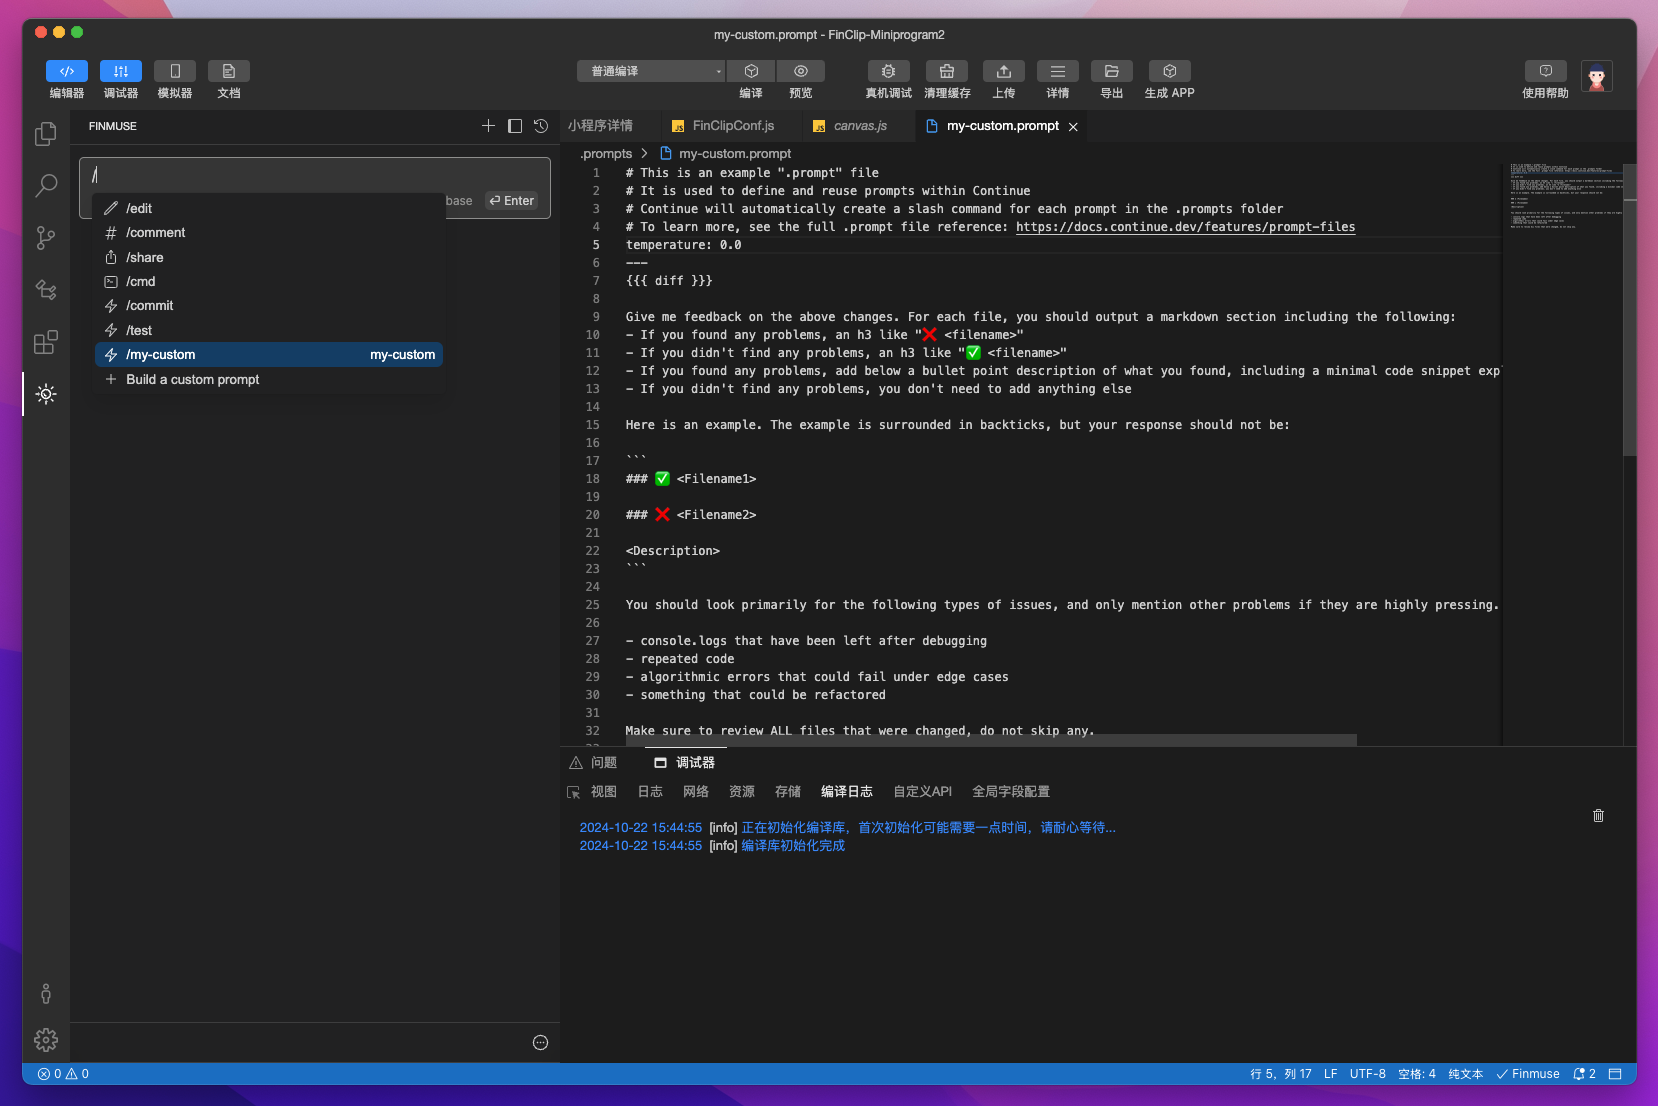Toggle the editor (编辑器) panel button
Screen dimensions: 1658x1106
[67, 71]
